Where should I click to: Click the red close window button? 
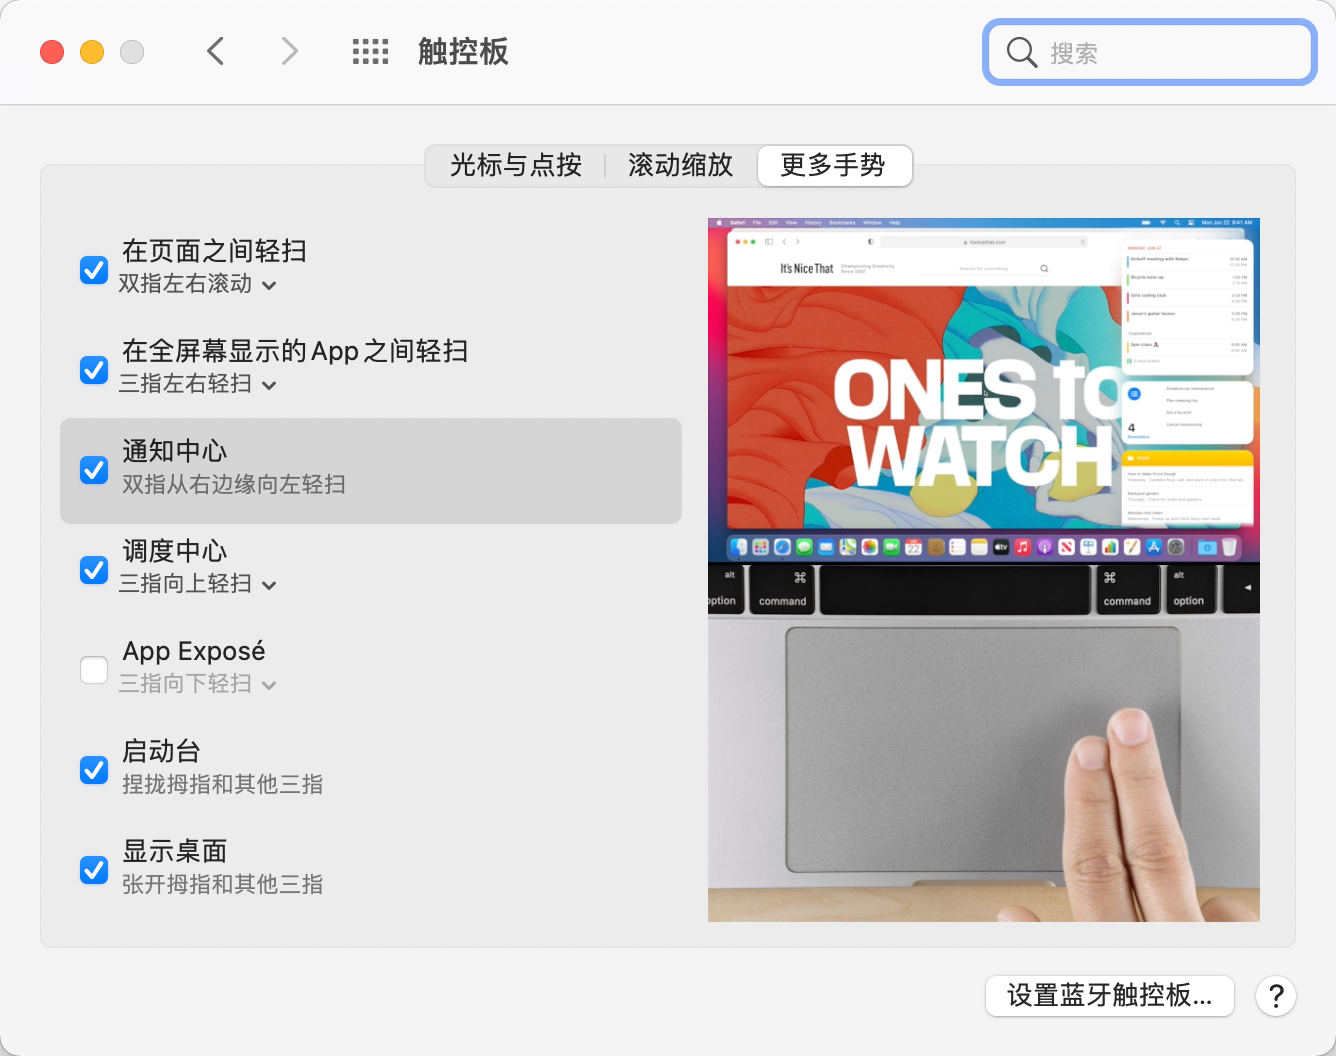[52, 52]
